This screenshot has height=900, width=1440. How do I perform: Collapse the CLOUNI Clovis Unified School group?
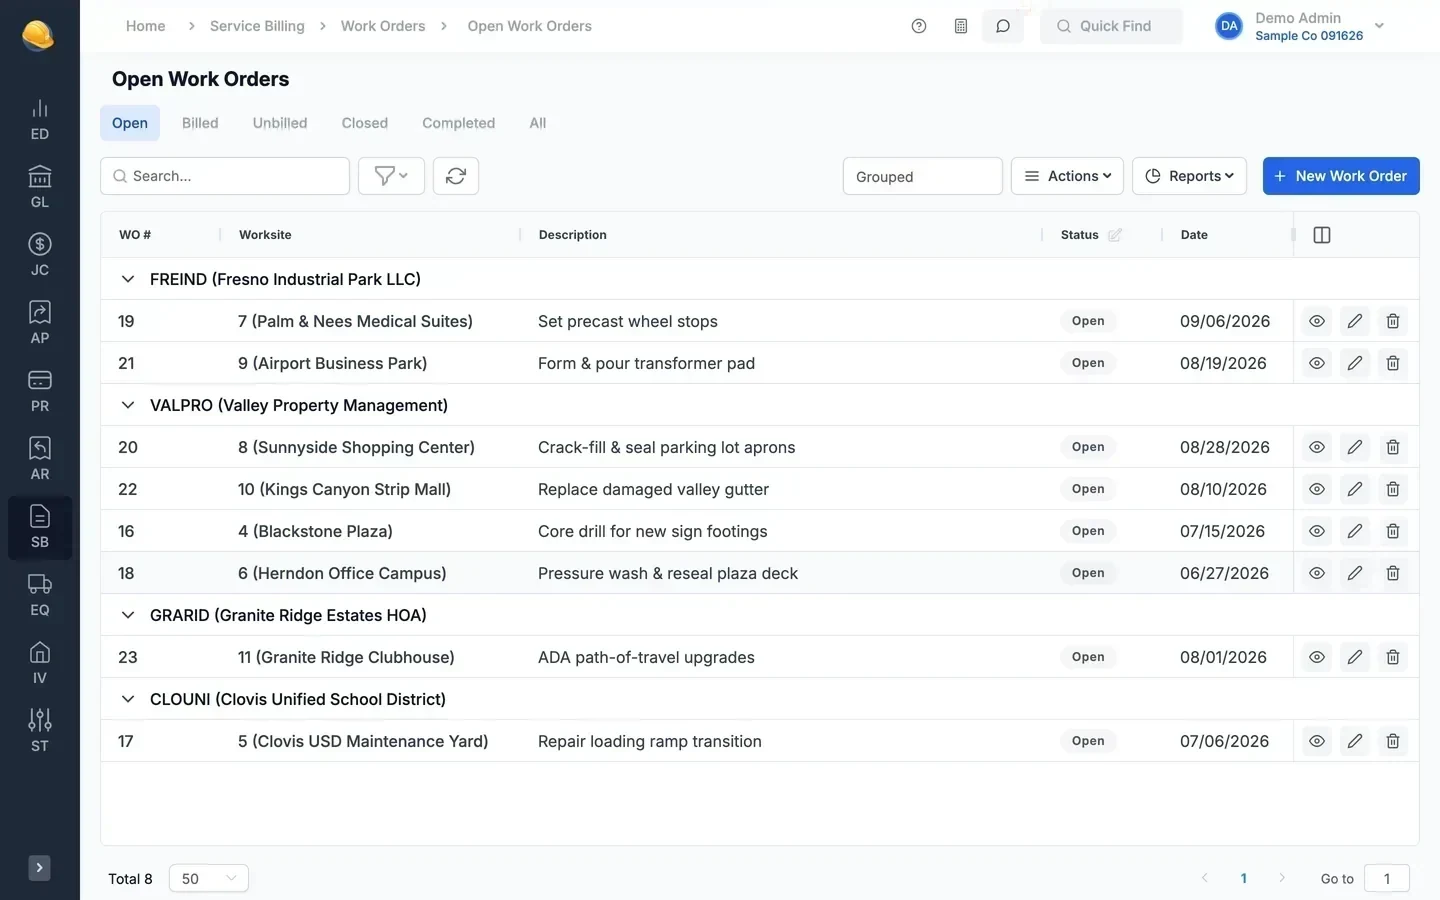click(127, 699)
